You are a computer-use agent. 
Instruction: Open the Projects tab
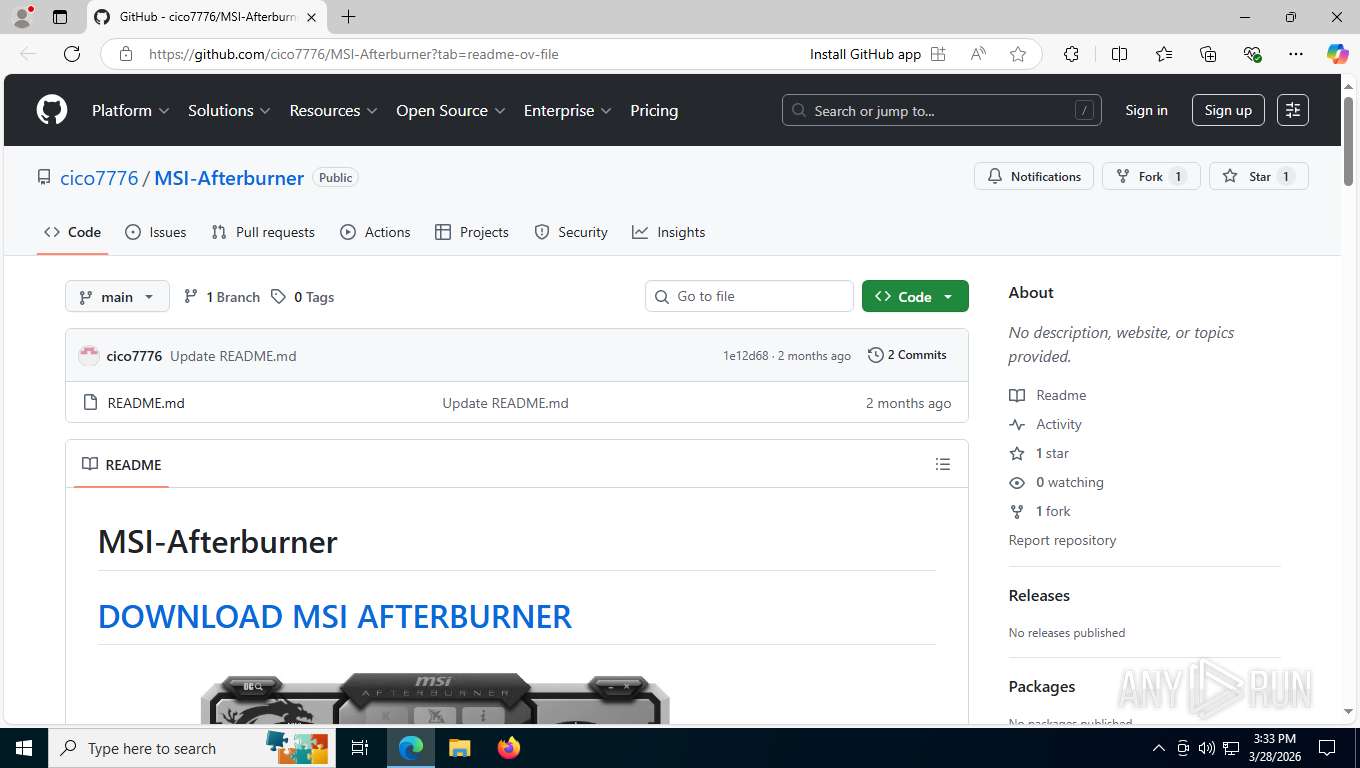(472, 232)
